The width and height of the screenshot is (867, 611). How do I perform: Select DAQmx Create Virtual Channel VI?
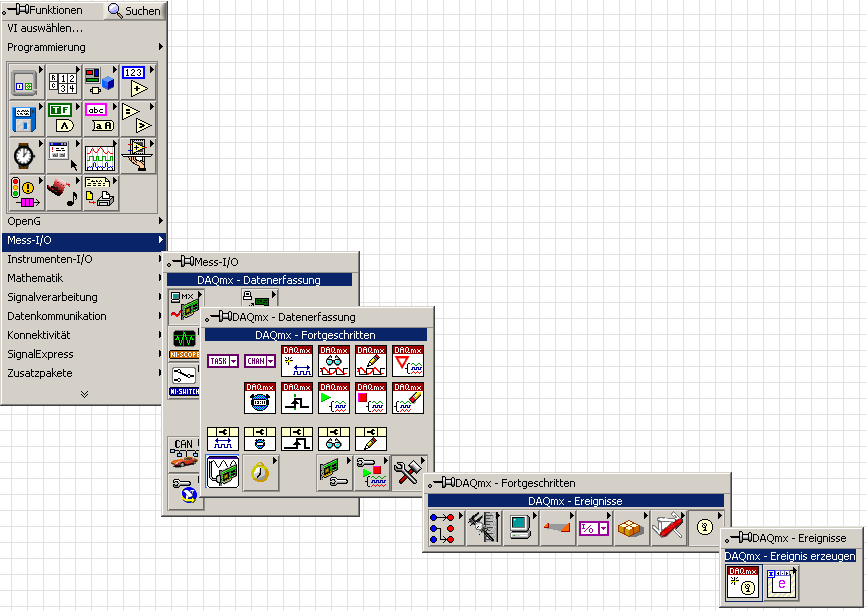[297, 361]
